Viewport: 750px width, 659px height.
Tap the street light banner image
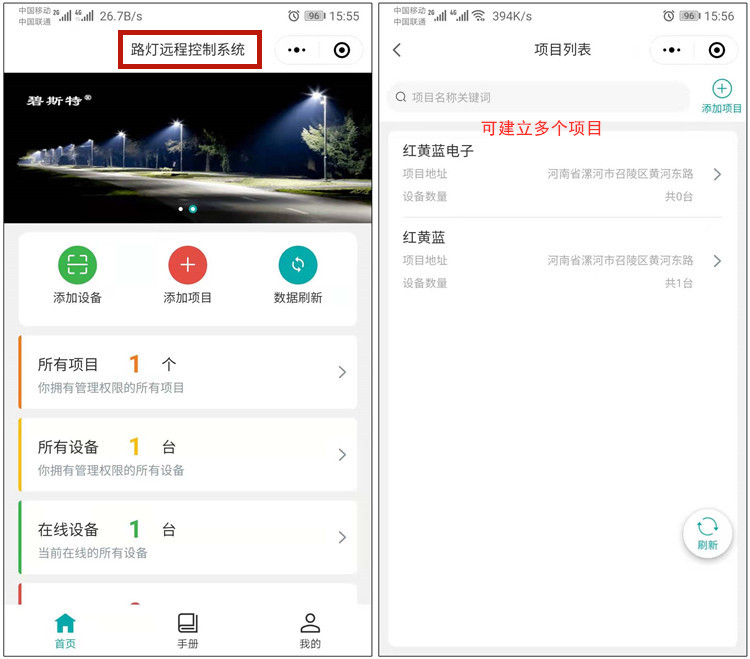coord(188,148)
